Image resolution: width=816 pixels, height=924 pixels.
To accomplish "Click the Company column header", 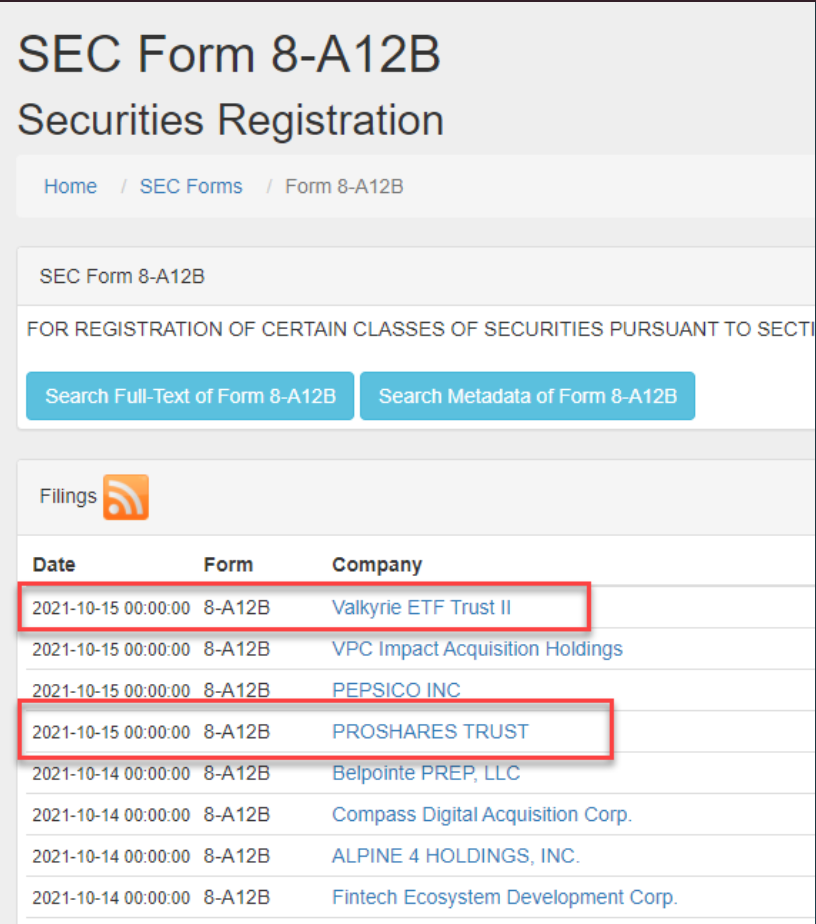I will (x=377, y=565).
